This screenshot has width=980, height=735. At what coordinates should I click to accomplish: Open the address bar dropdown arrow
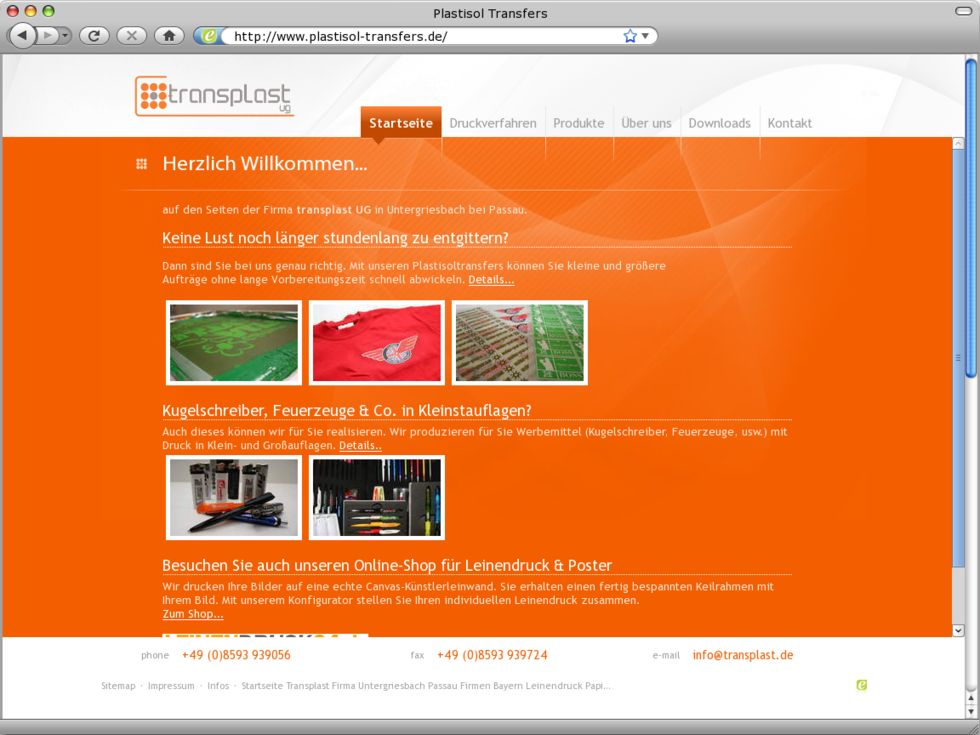click(645, 36)
